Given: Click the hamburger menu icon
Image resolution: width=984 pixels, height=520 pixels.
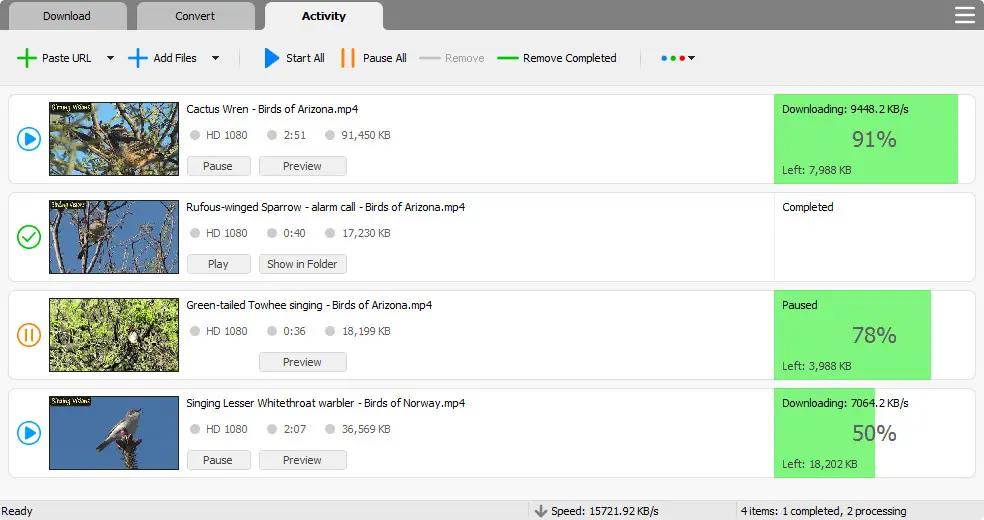Looking at the screenshot, I should (964, 15).
